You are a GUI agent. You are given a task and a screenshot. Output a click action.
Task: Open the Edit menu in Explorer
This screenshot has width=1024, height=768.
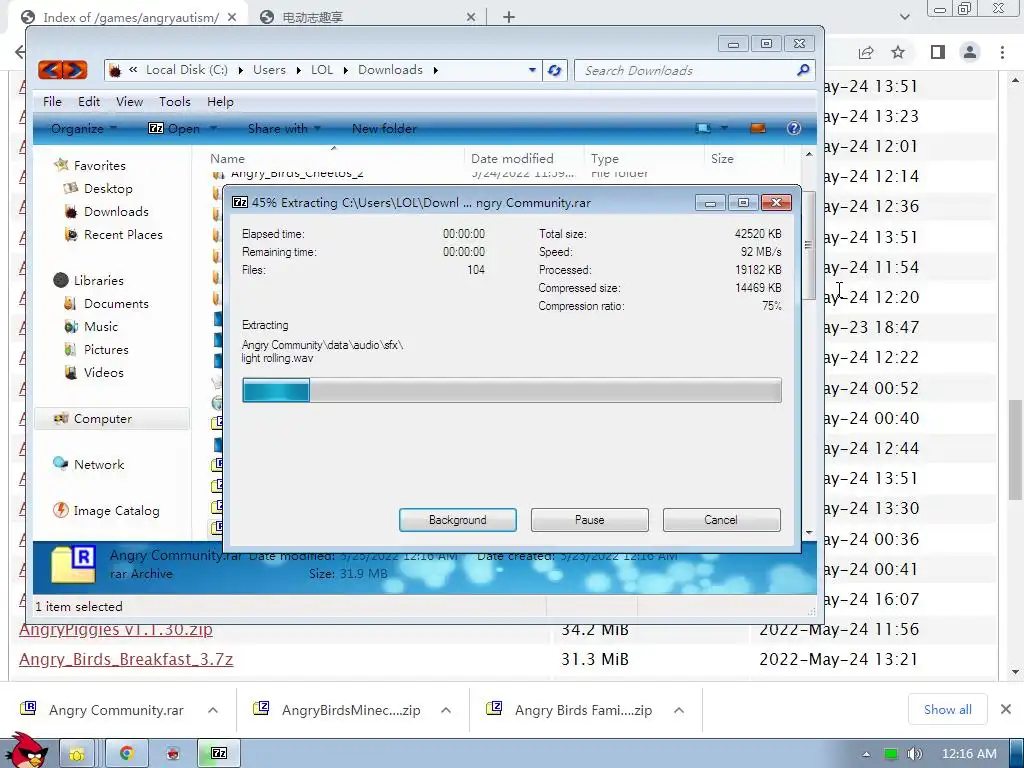point(89,102)
